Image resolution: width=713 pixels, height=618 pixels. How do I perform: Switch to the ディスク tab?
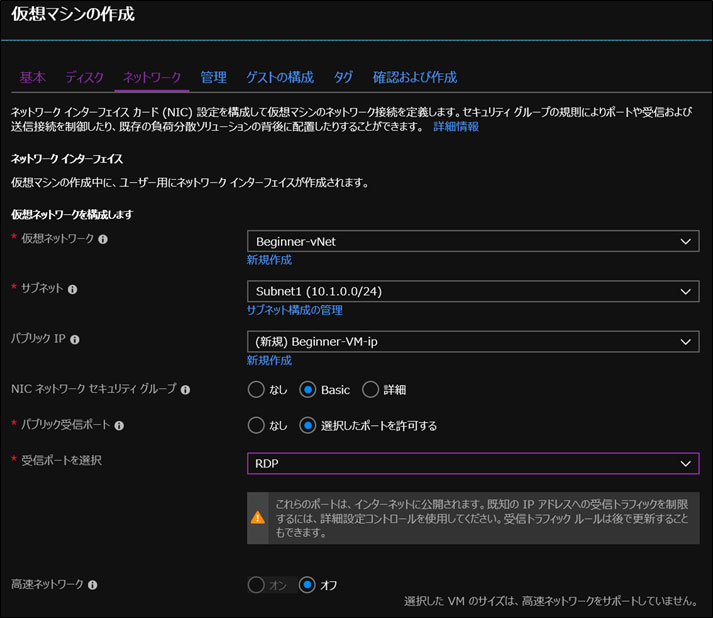[x=84, y=77]
